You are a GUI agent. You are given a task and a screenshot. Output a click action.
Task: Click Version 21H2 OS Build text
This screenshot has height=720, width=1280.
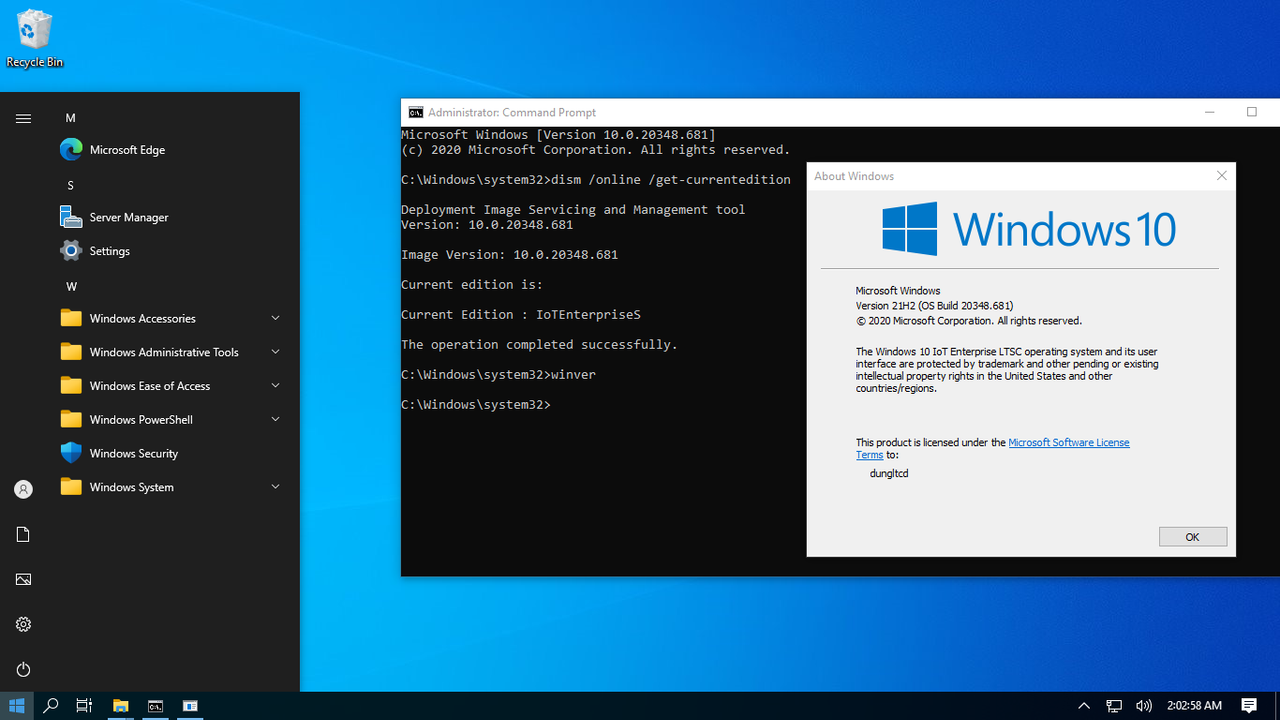pyautogui.click(x=934, y=306)
